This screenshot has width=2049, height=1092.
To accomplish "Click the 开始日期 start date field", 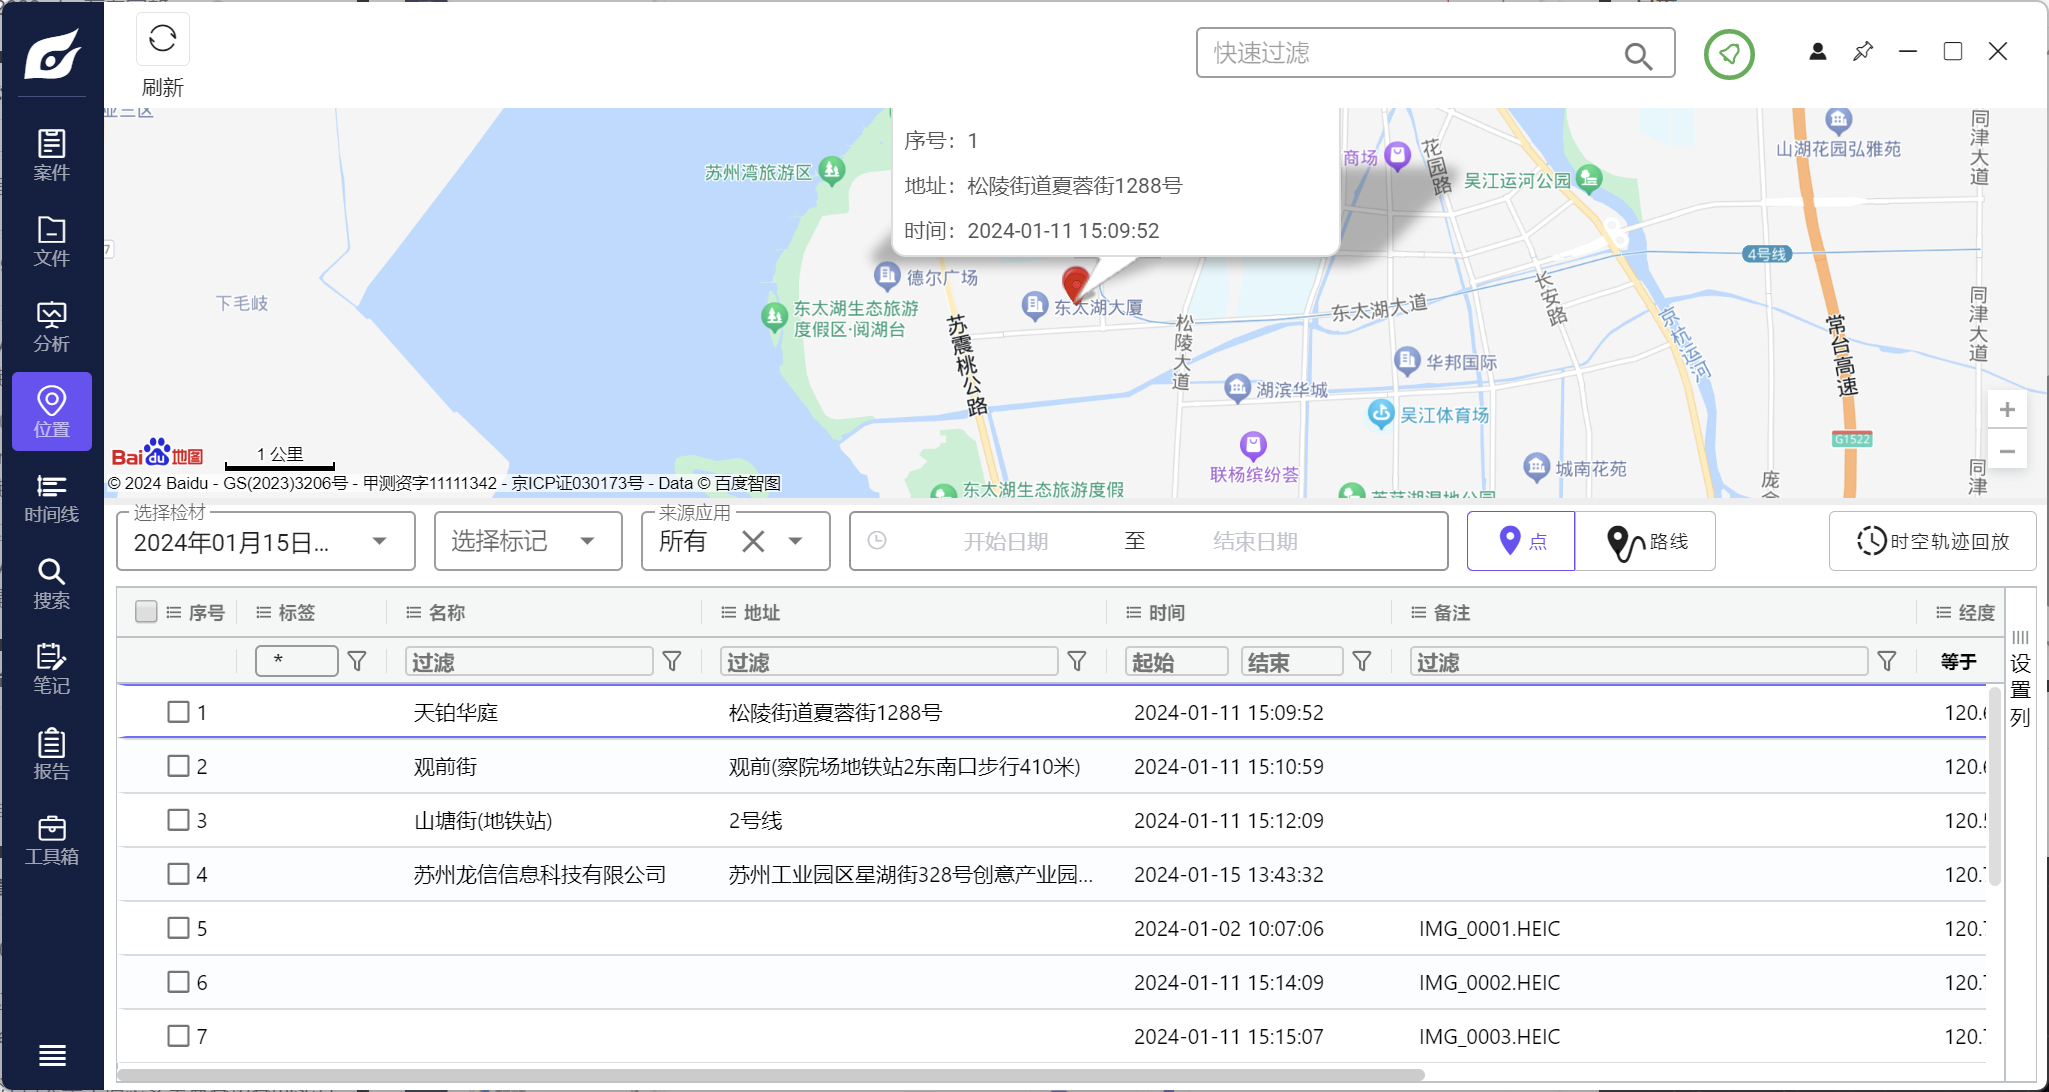I will click(x=1006, y=541).
